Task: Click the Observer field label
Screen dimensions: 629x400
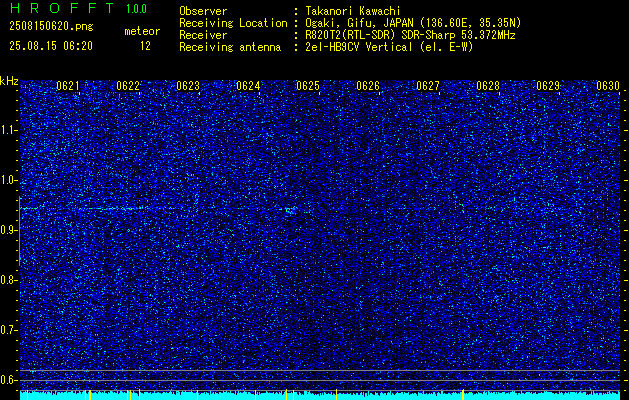Action: pos(203,11)
